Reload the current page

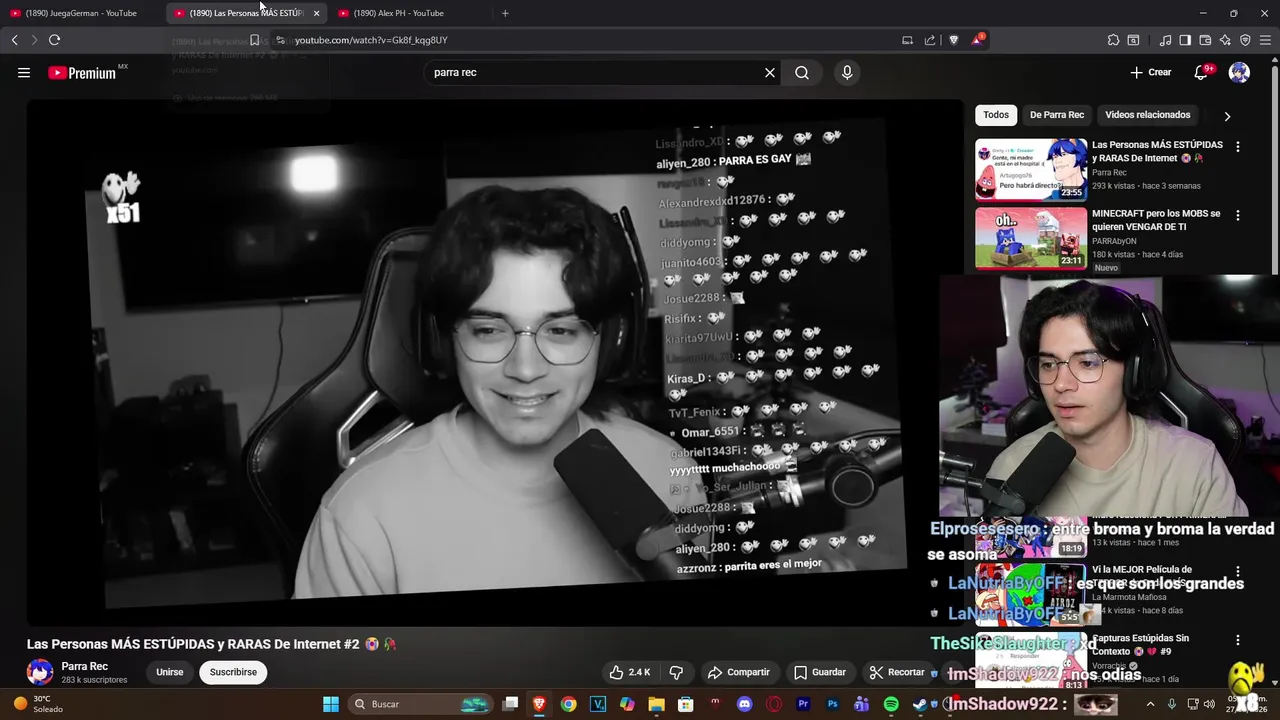[54, 40]
